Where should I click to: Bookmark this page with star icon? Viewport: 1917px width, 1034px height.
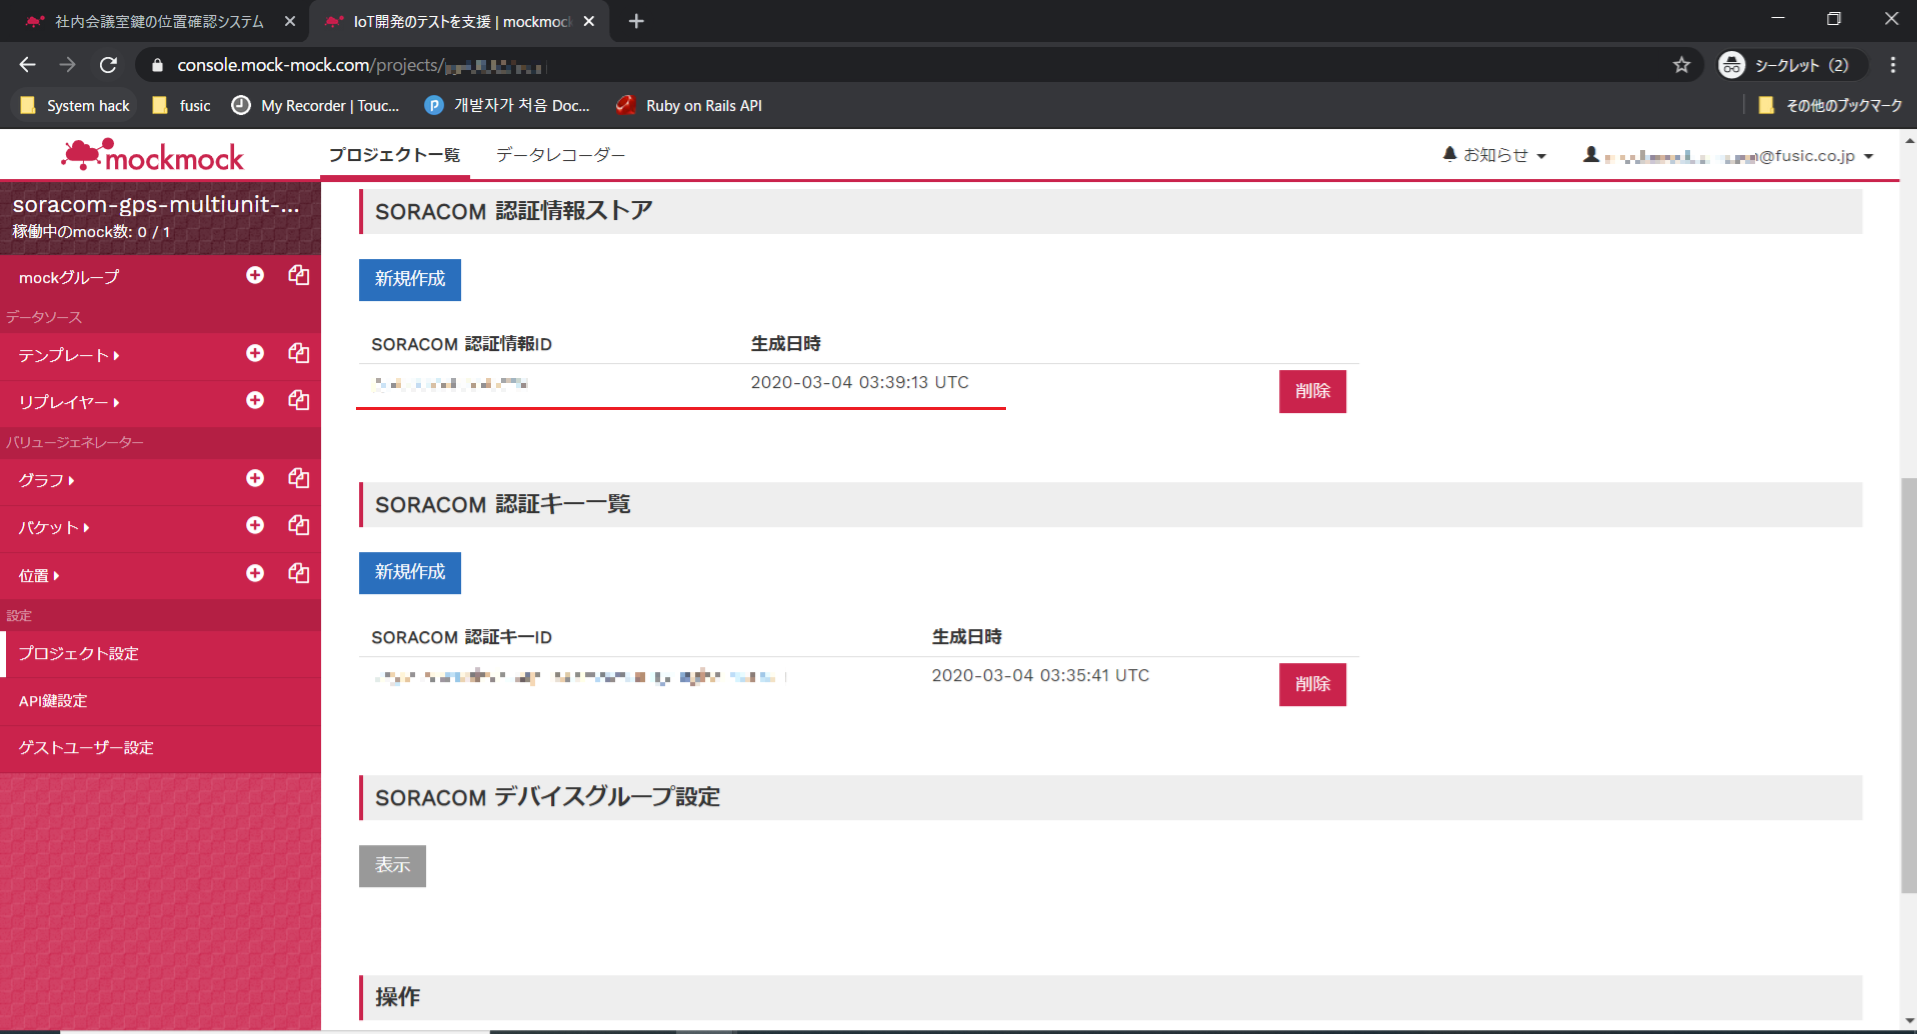tap(1681, 65)
